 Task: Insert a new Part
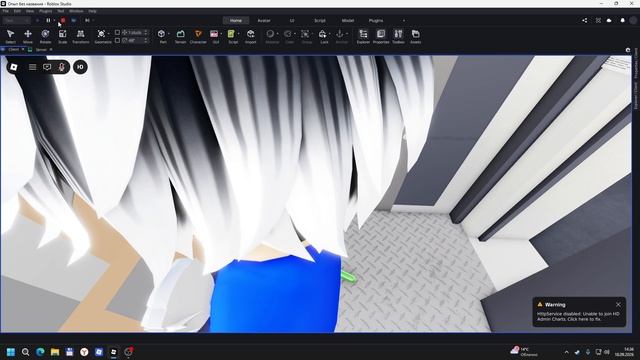click(x=162, y=36)
